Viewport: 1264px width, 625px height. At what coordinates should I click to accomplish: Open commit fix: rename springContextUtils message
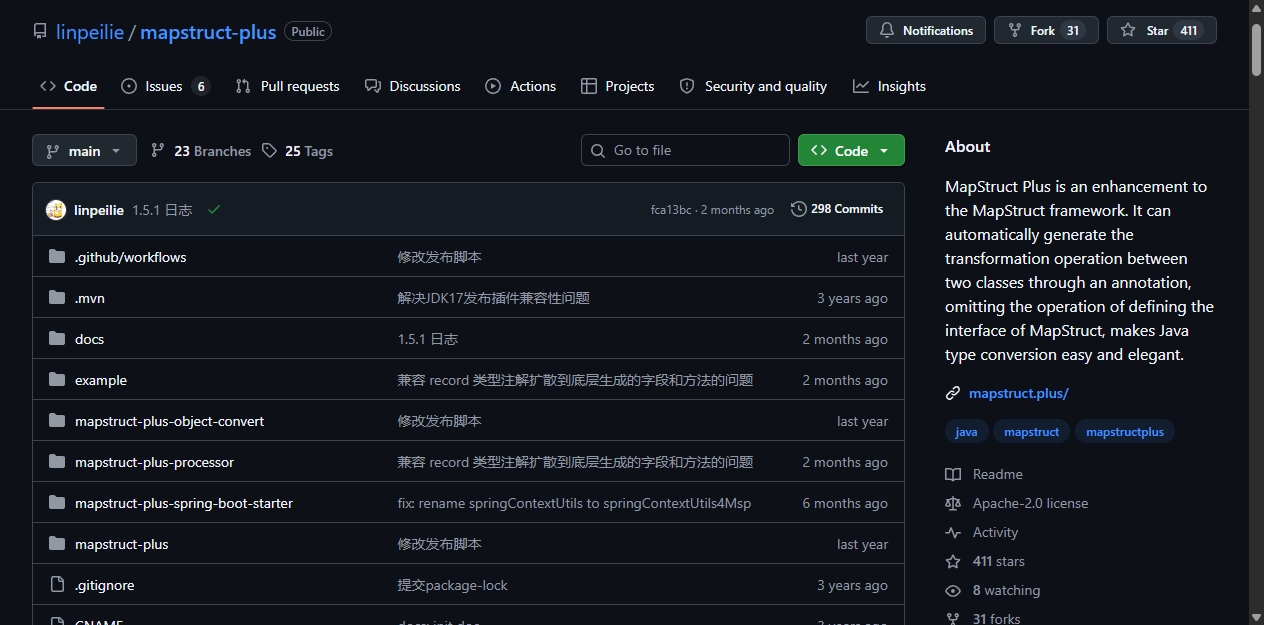point(574,503)
